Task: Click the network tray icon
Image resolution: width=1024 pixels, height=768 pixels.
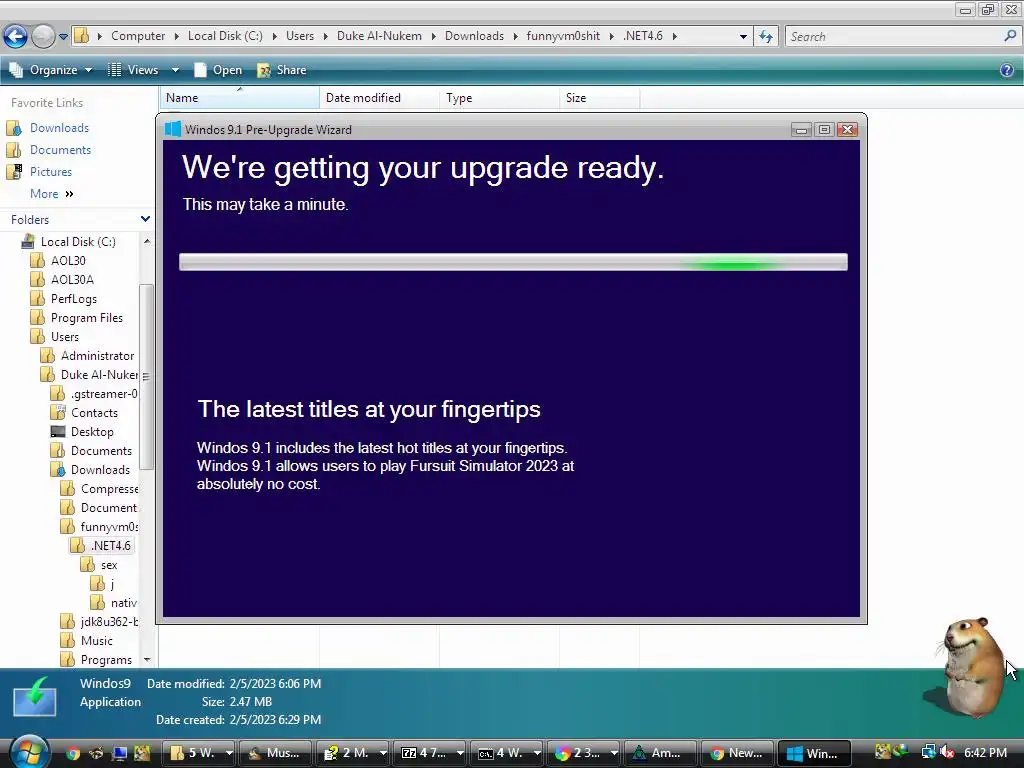Action: coord(928,752)
